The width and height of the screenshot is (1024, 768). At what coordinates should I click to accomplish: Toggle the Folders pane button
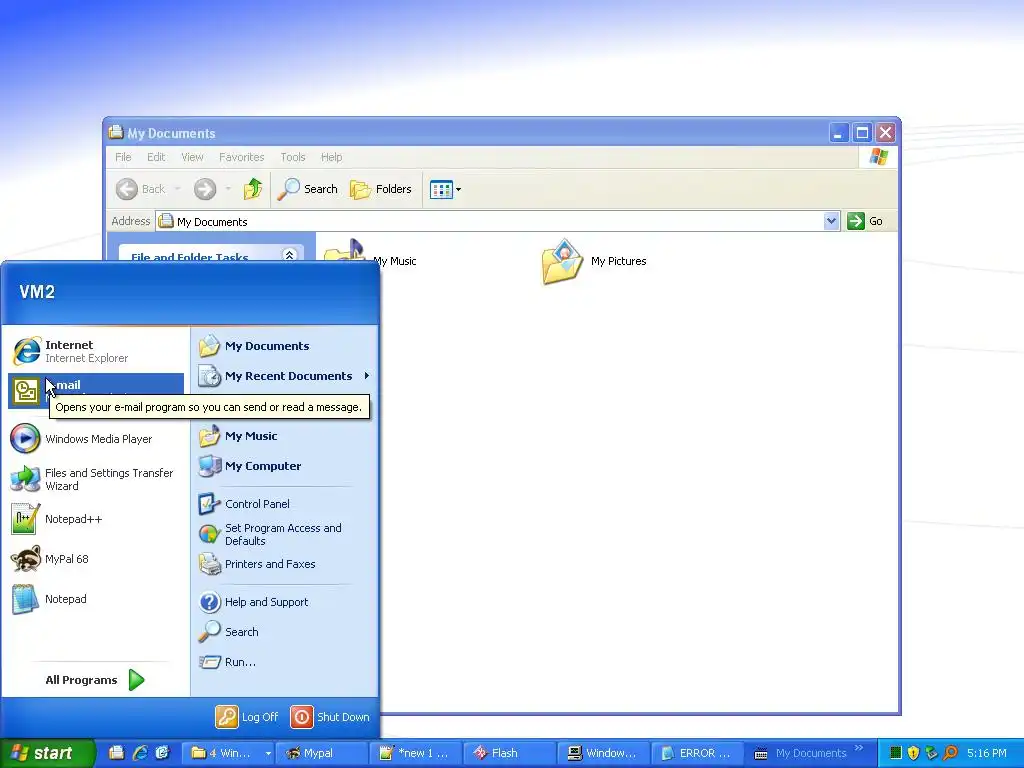[x=381, y=189]
